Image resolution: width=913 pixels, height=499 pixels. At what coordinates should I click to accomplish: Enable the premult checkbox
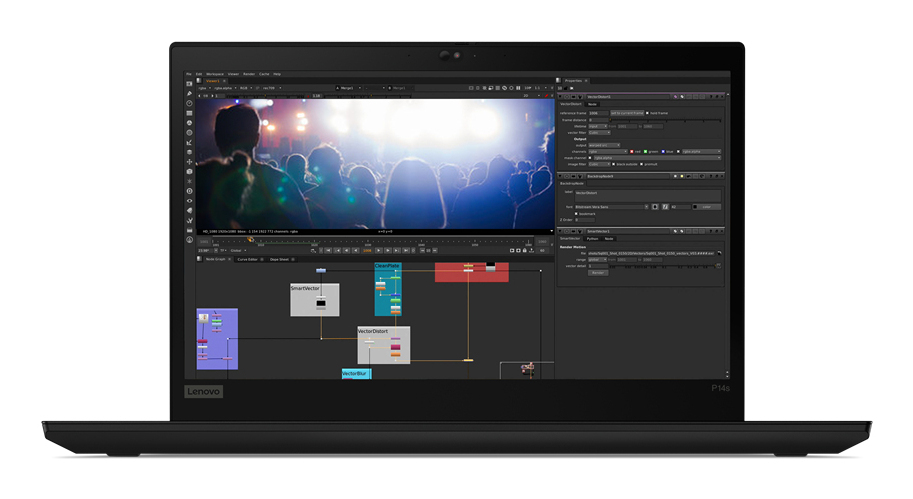[x=642, y=164]
